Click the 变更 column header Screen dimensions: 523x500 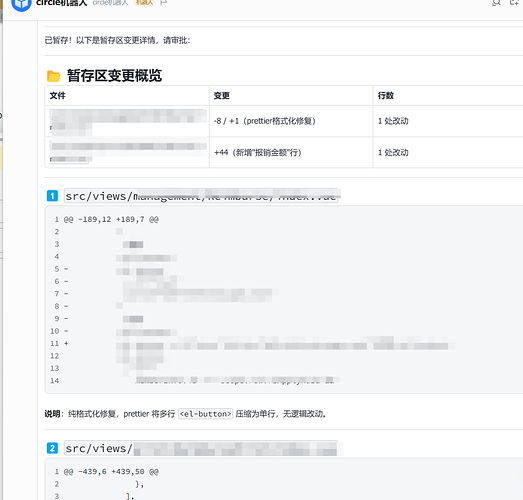221,96
